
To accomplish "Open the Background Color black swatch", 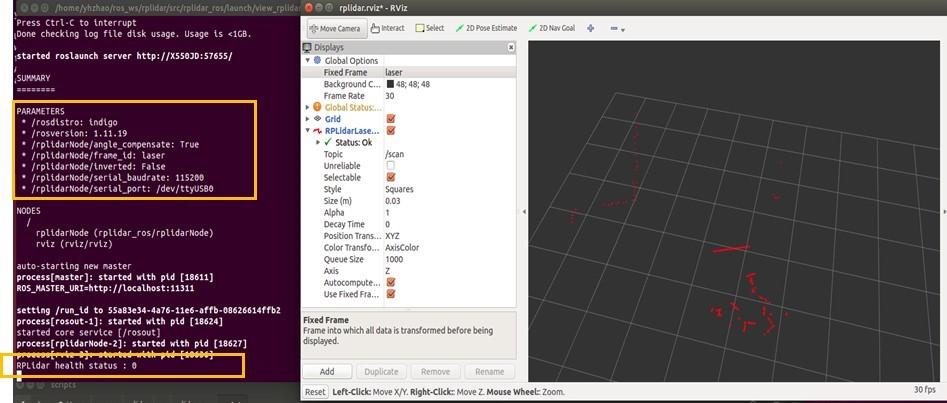I will [390, 84].
